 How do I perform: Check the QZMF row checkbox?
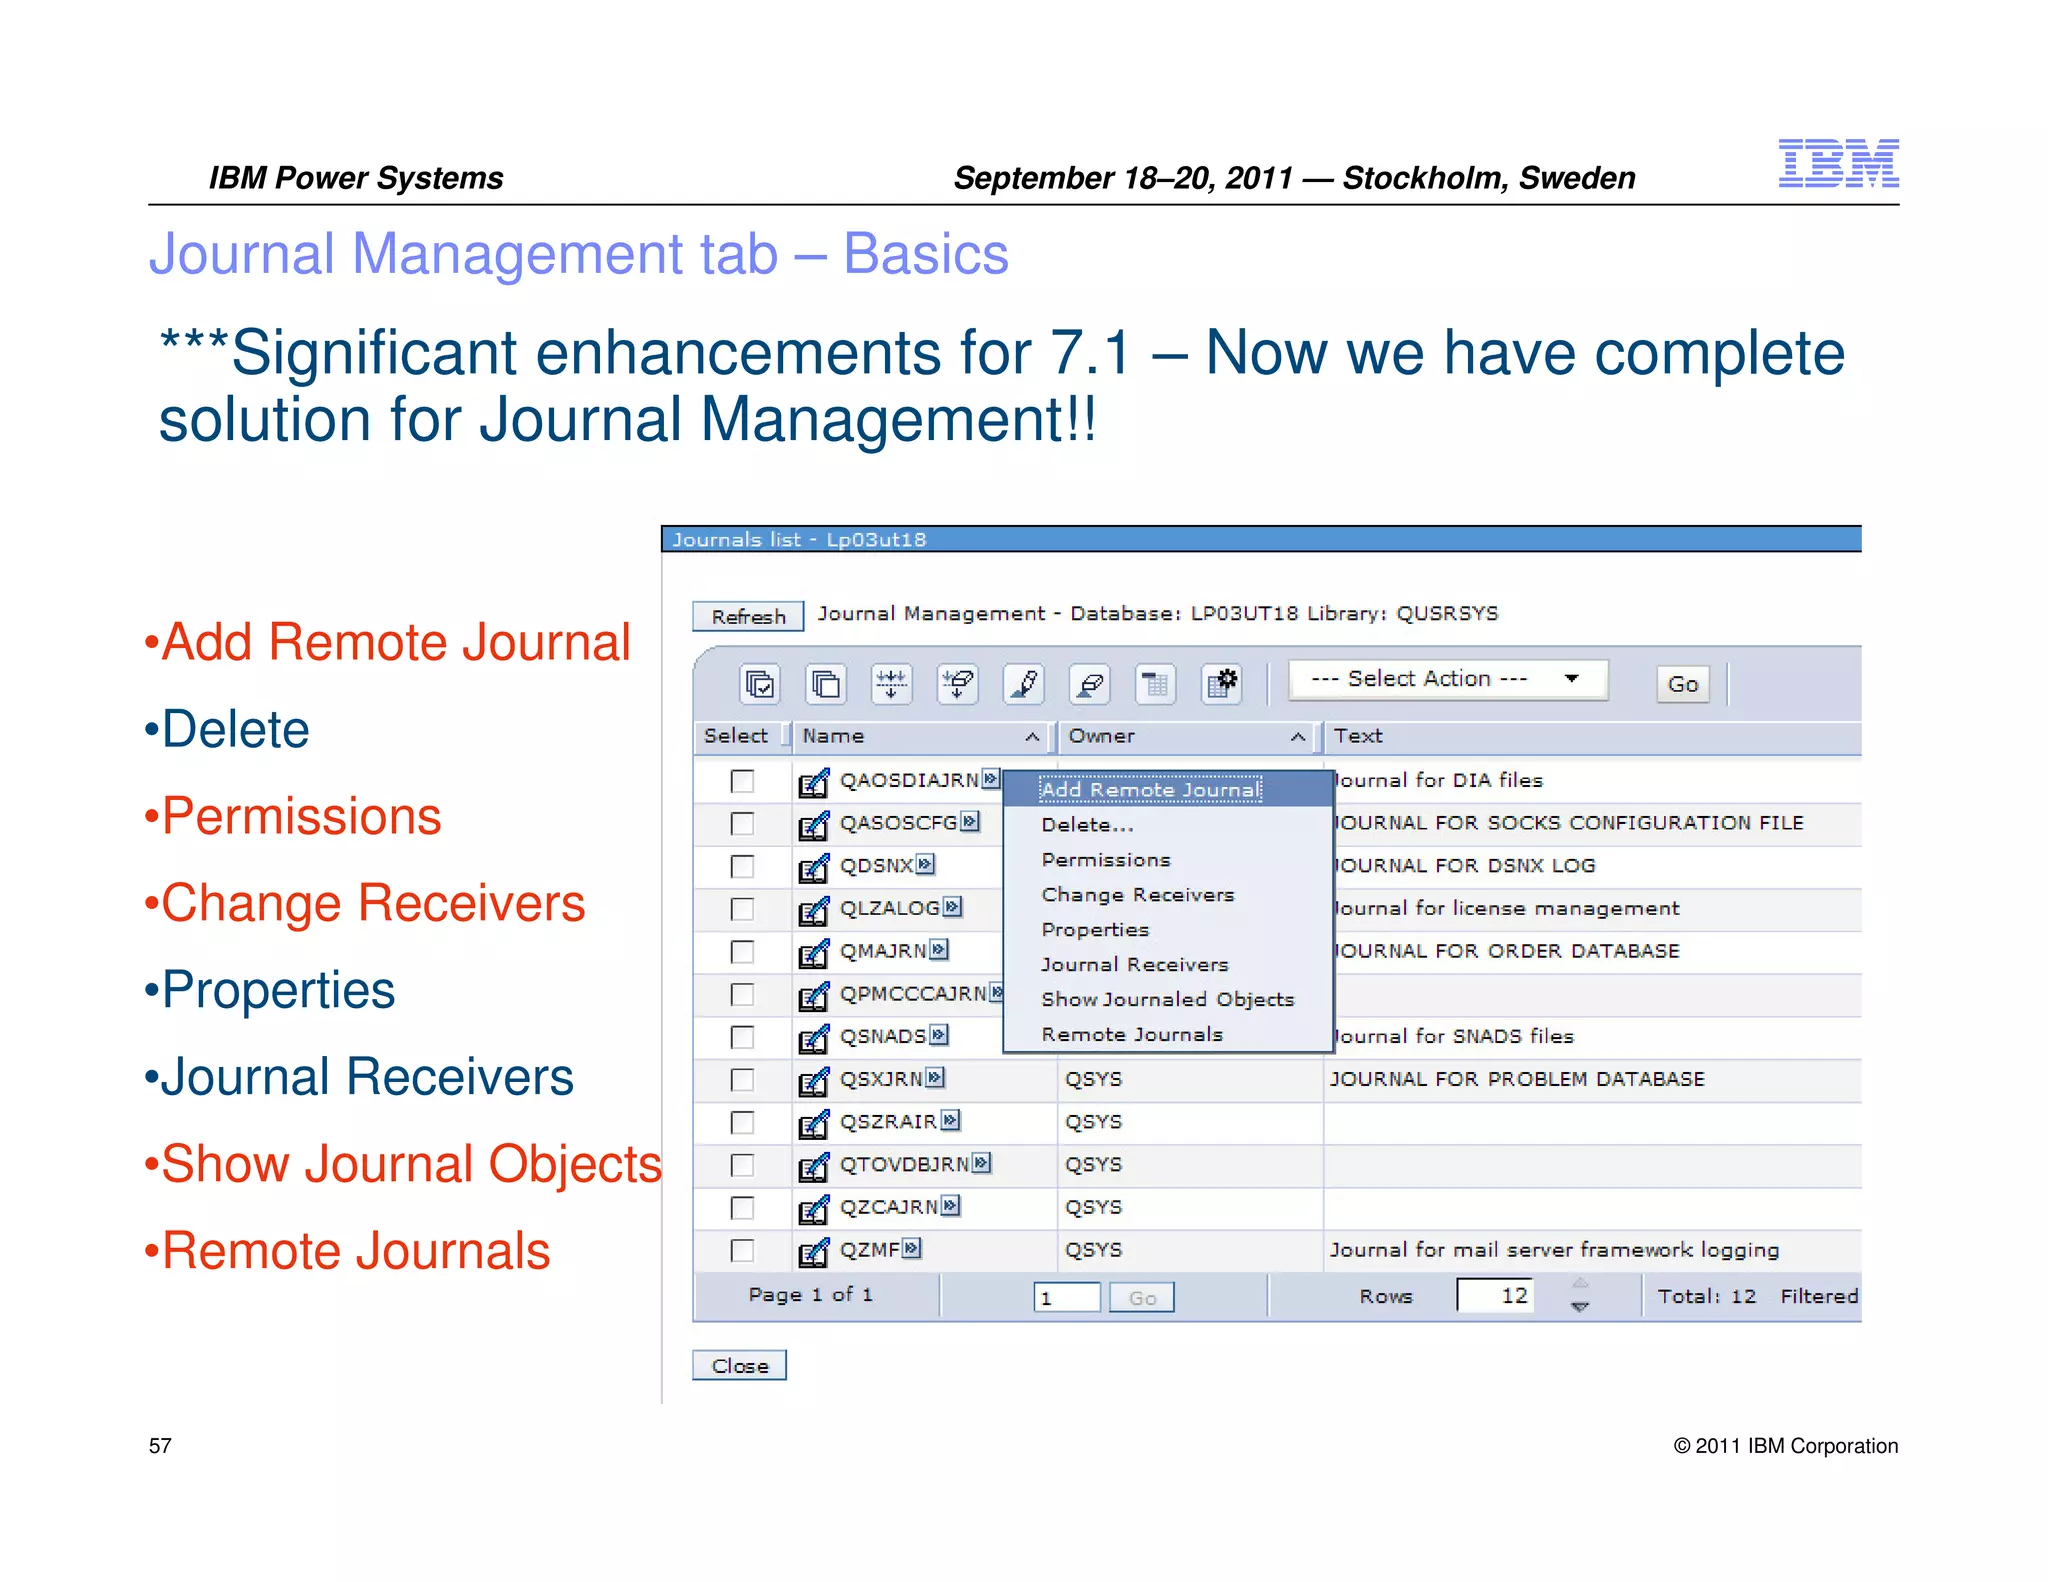[x=742, y=1251]
